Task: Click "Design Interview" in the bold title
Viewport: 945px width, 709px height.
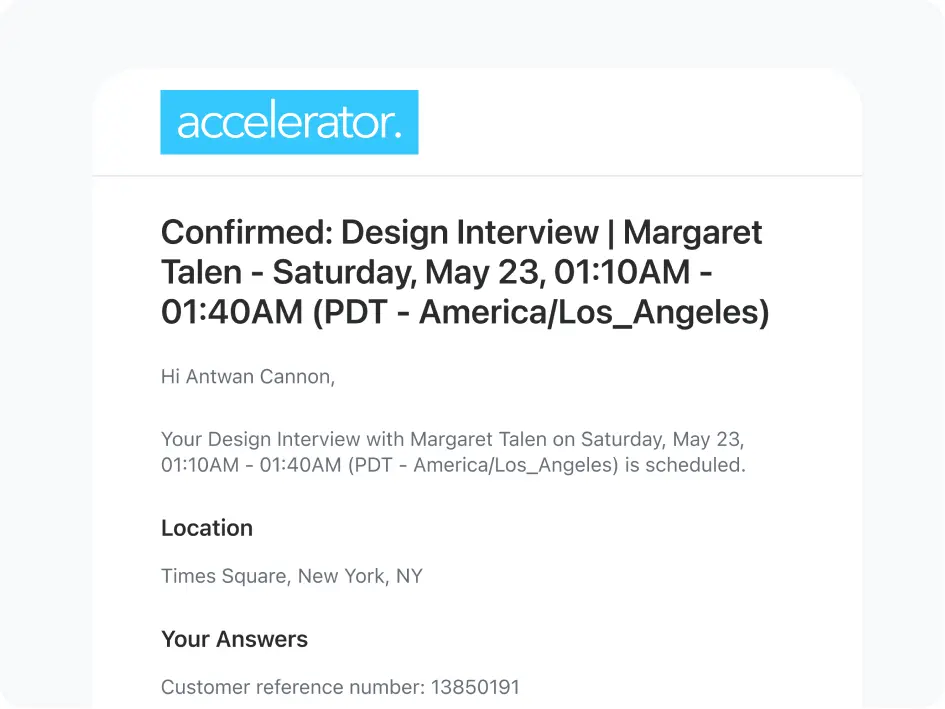Action: [x=469, y=233]
